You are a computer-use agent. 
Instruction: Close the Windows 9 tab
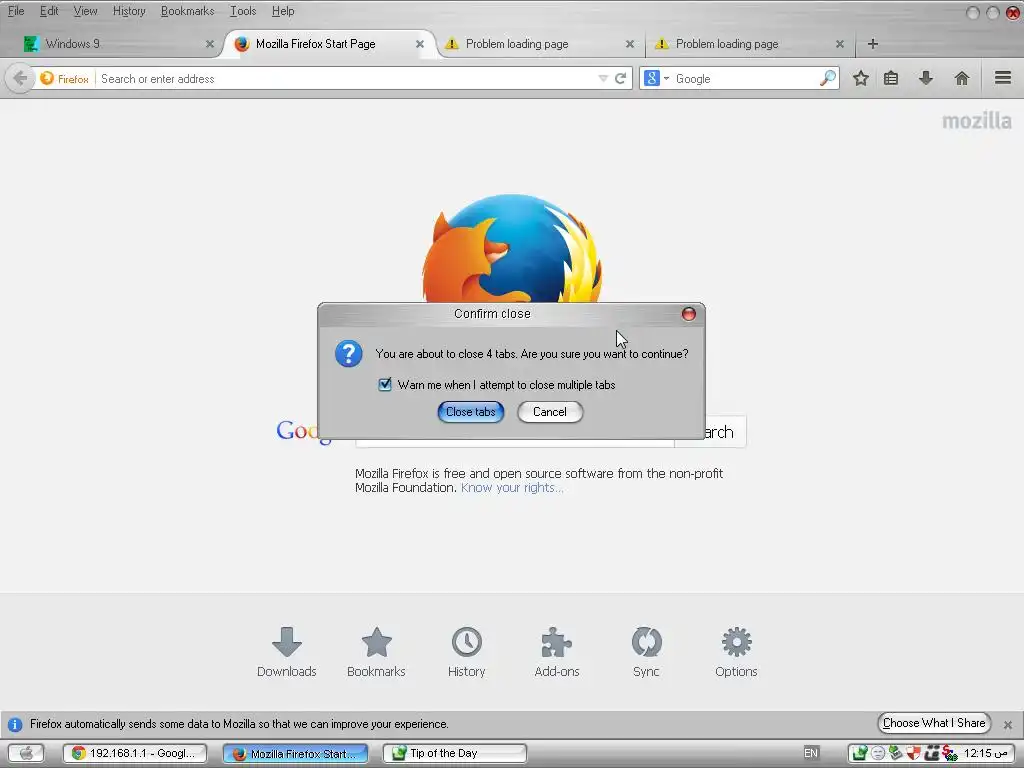pyautogui.click(x=210, y=44)
